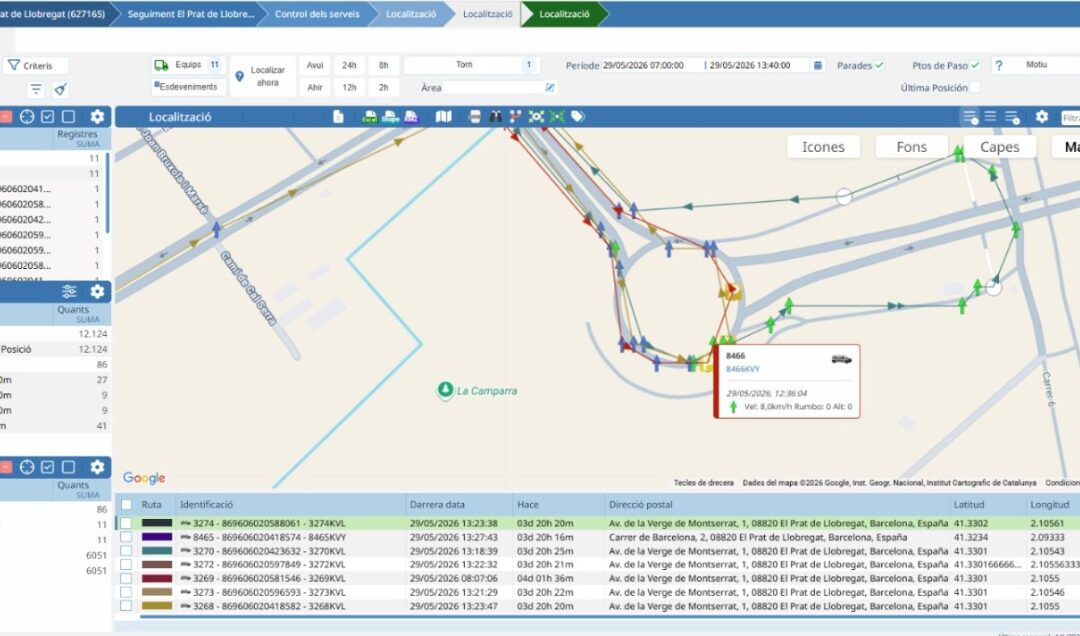Select the Control dels serveis breadcrumb
Screen dimensions: 1080x636
317,14
